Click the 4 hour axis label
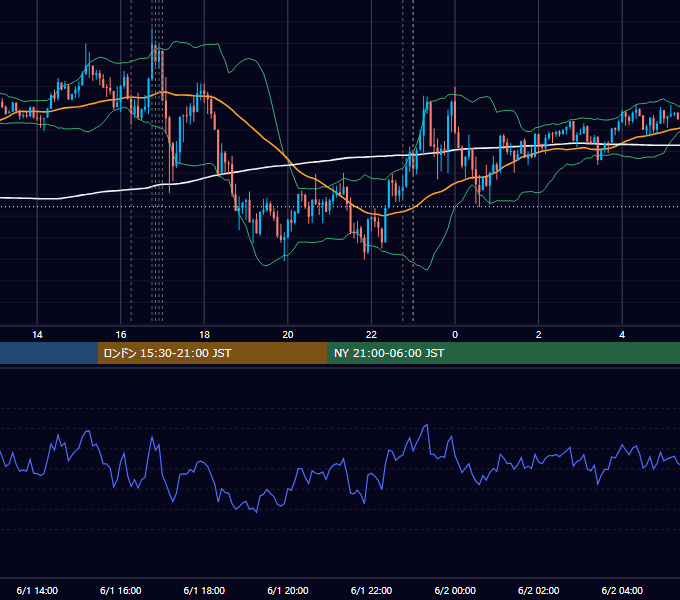Image resolution: width=680 pixels, height=600 pixels. point(622,335)
